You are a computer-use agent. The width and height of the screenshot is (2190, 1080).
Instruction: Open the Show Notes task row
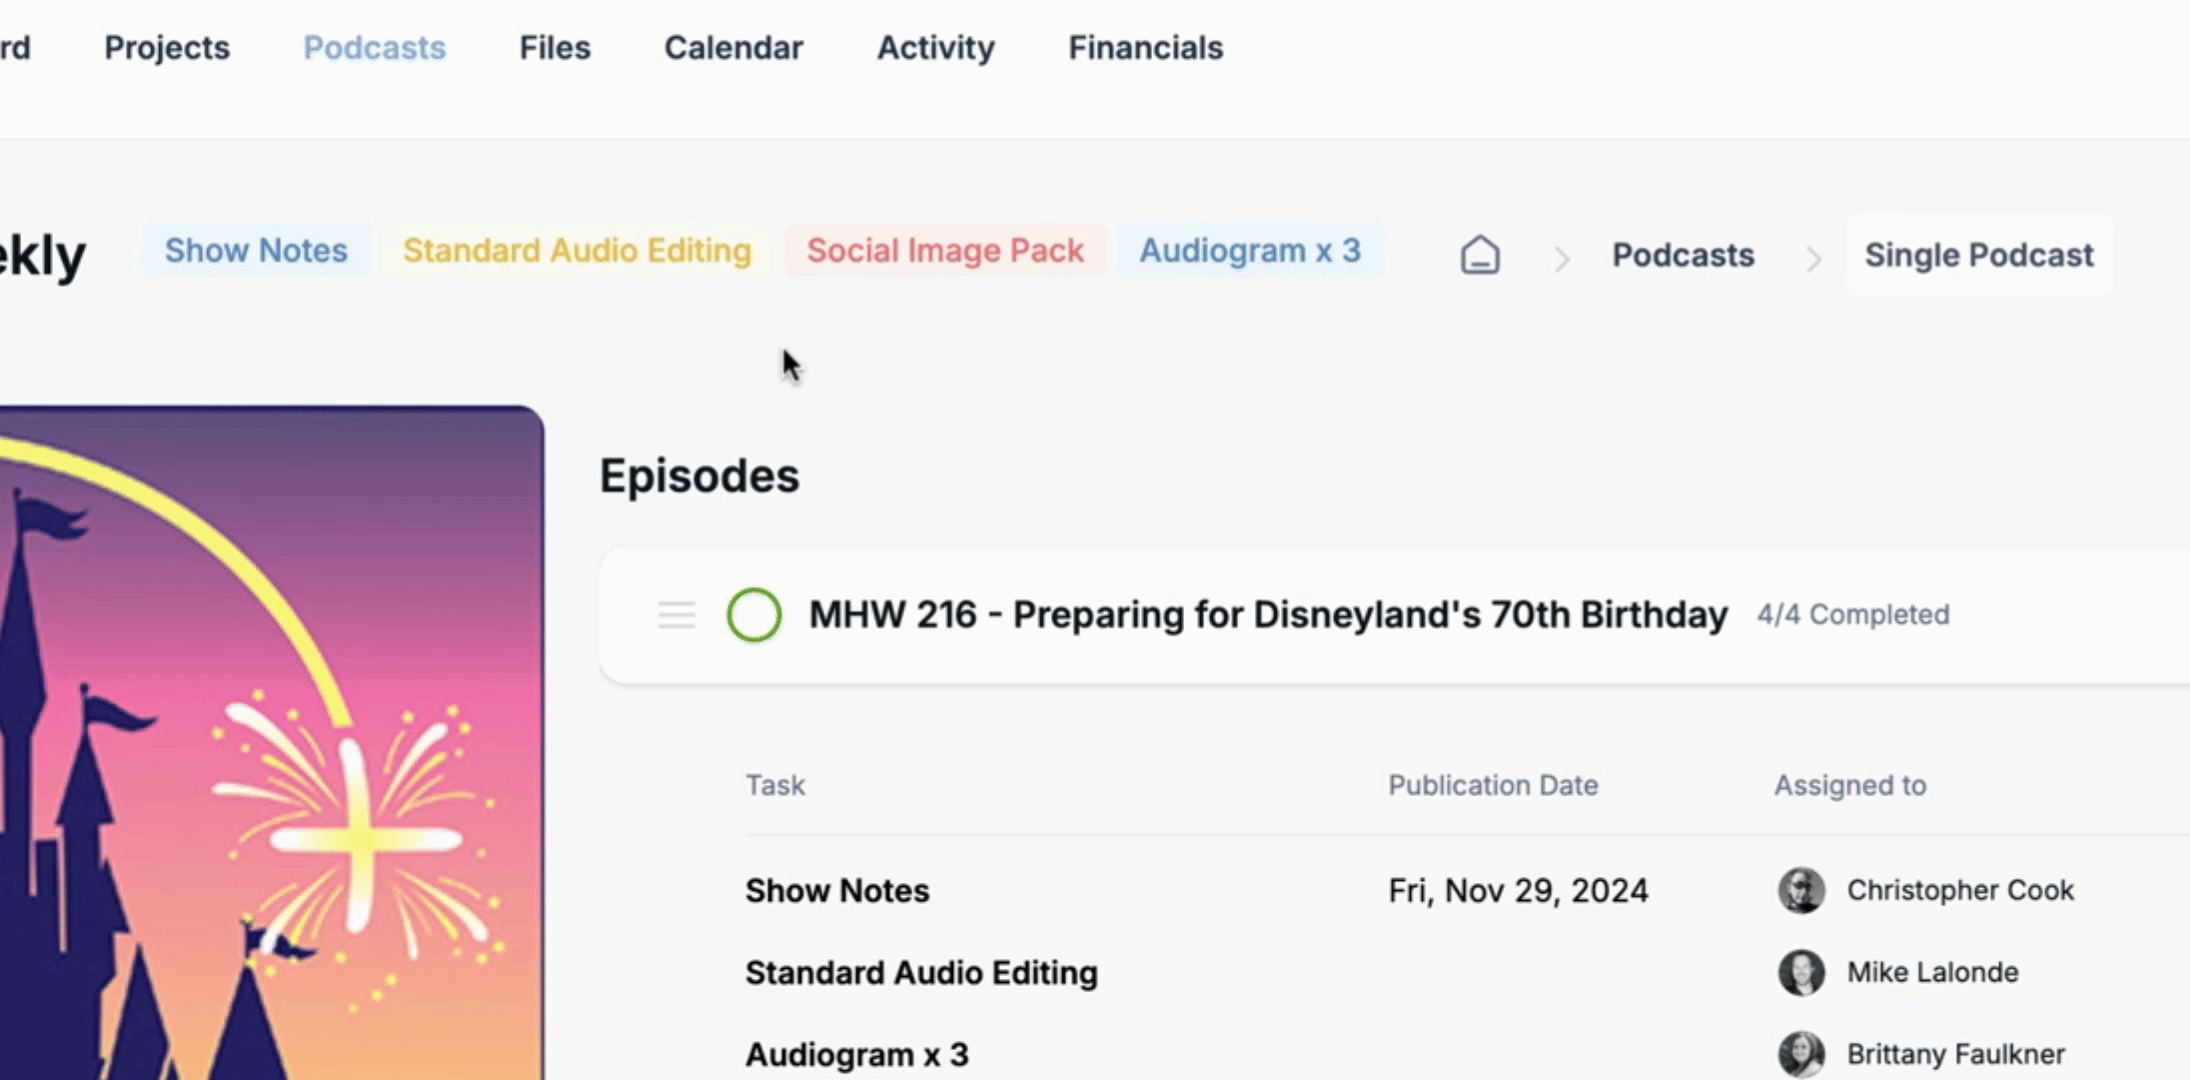837,890
